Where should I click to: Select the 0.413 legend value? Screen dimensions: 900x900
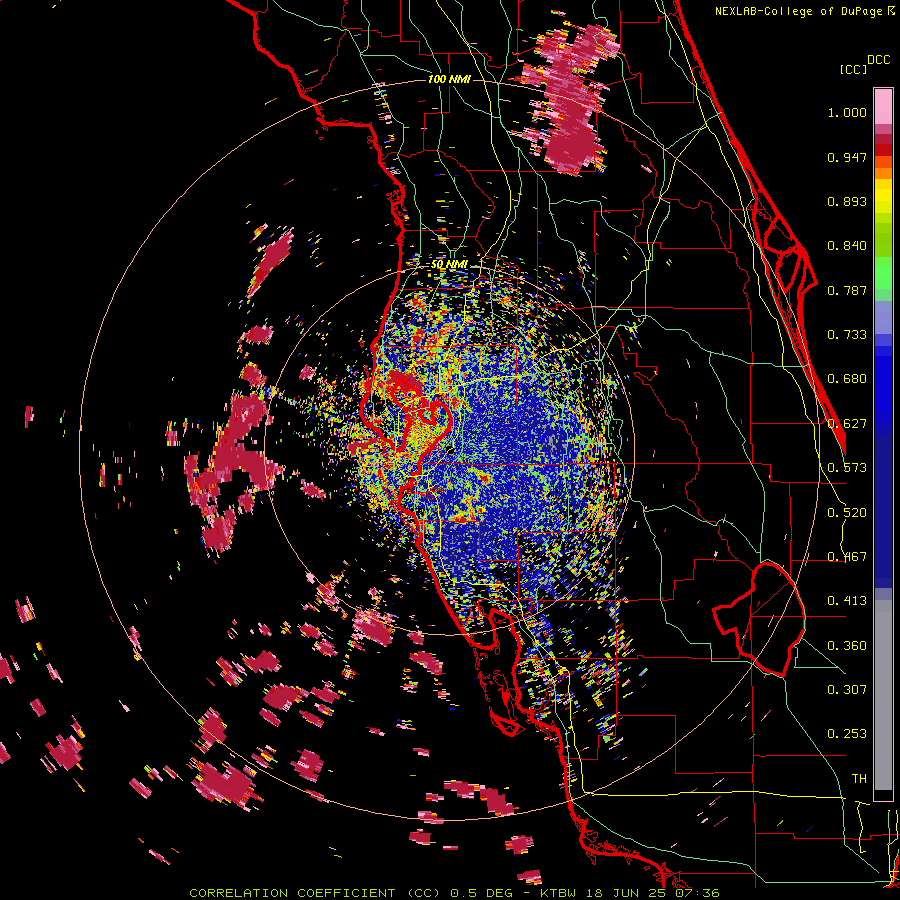[847, 601]
